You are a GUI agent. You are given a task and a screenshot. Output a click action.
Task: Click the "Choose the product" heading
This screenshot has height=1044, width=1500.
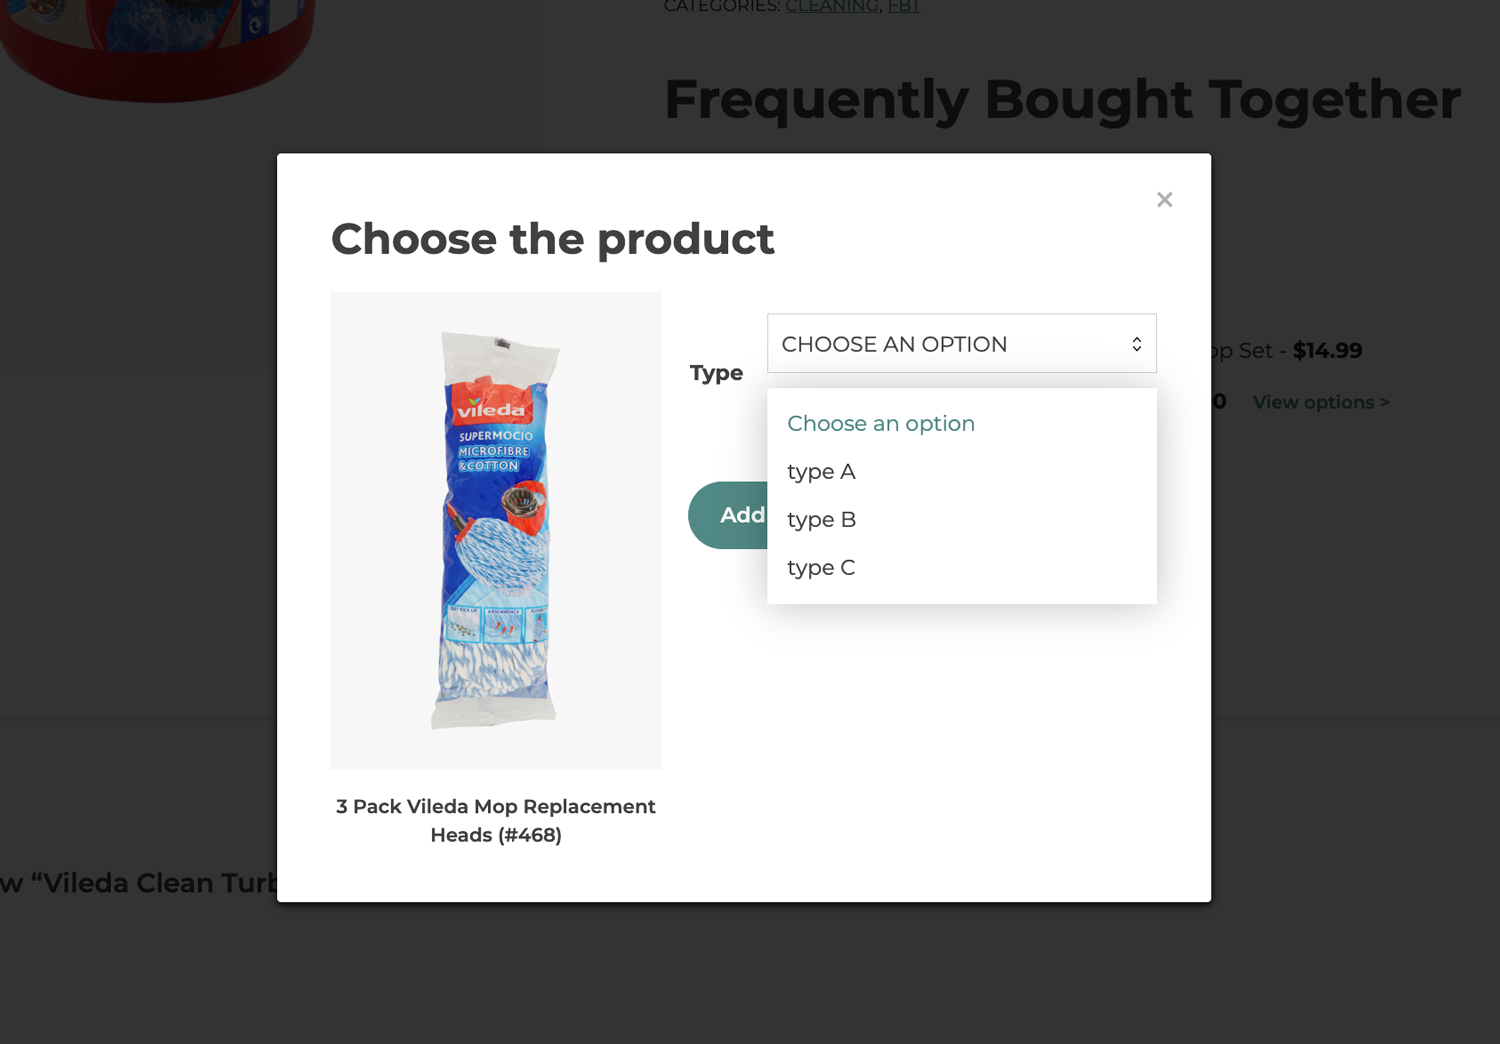pos(552,239)
